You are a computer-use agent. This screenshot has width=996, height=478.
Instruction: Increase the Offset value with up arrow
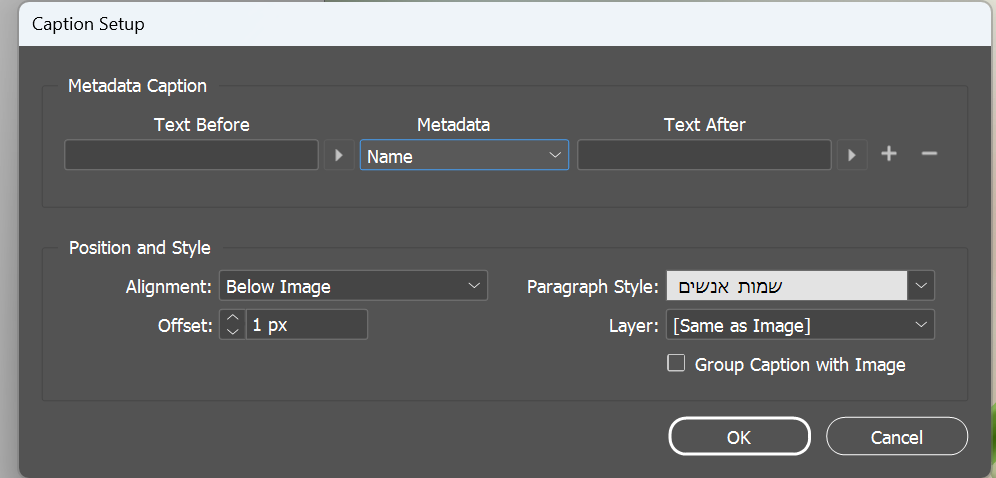232,318
